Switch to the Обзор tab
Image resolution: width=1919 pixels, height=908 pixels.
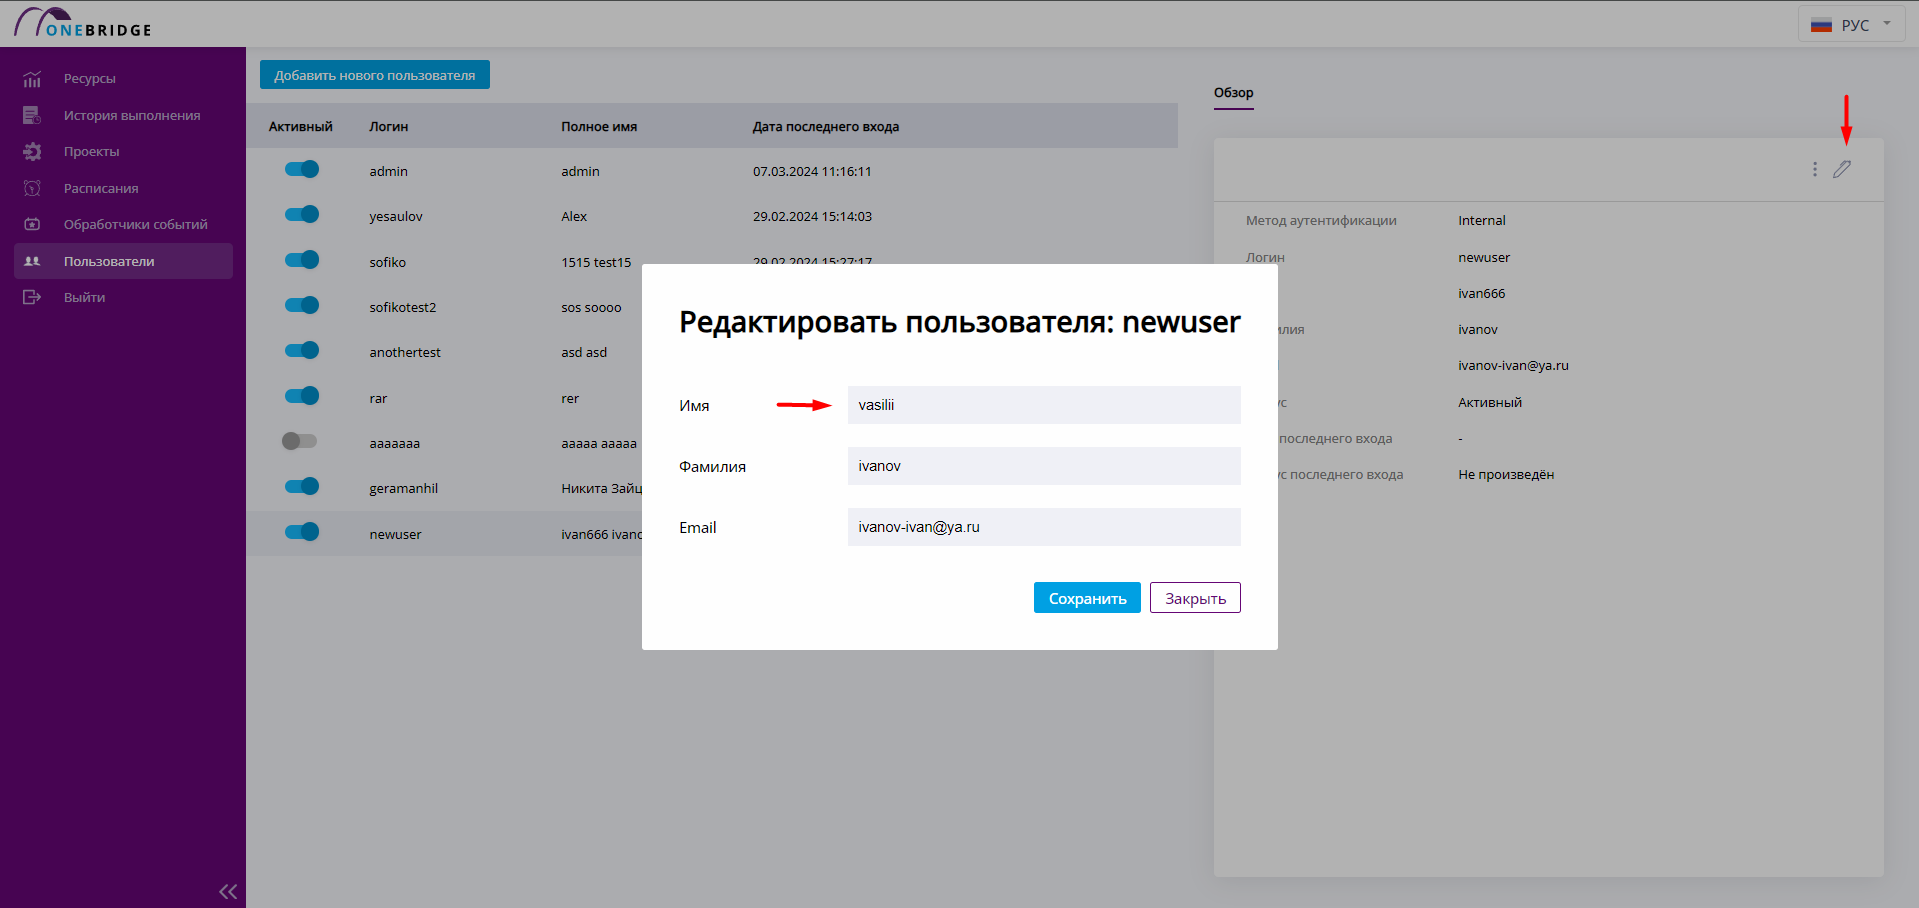(x=1233, y=92)
